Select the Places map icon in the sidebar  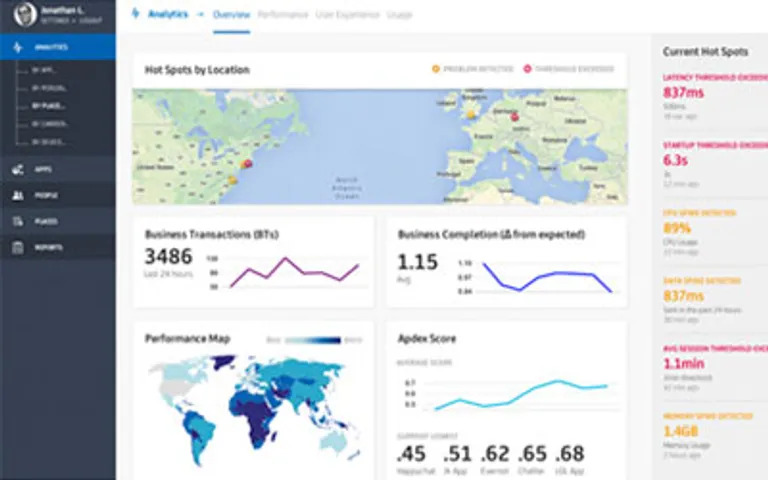[18, 221]
